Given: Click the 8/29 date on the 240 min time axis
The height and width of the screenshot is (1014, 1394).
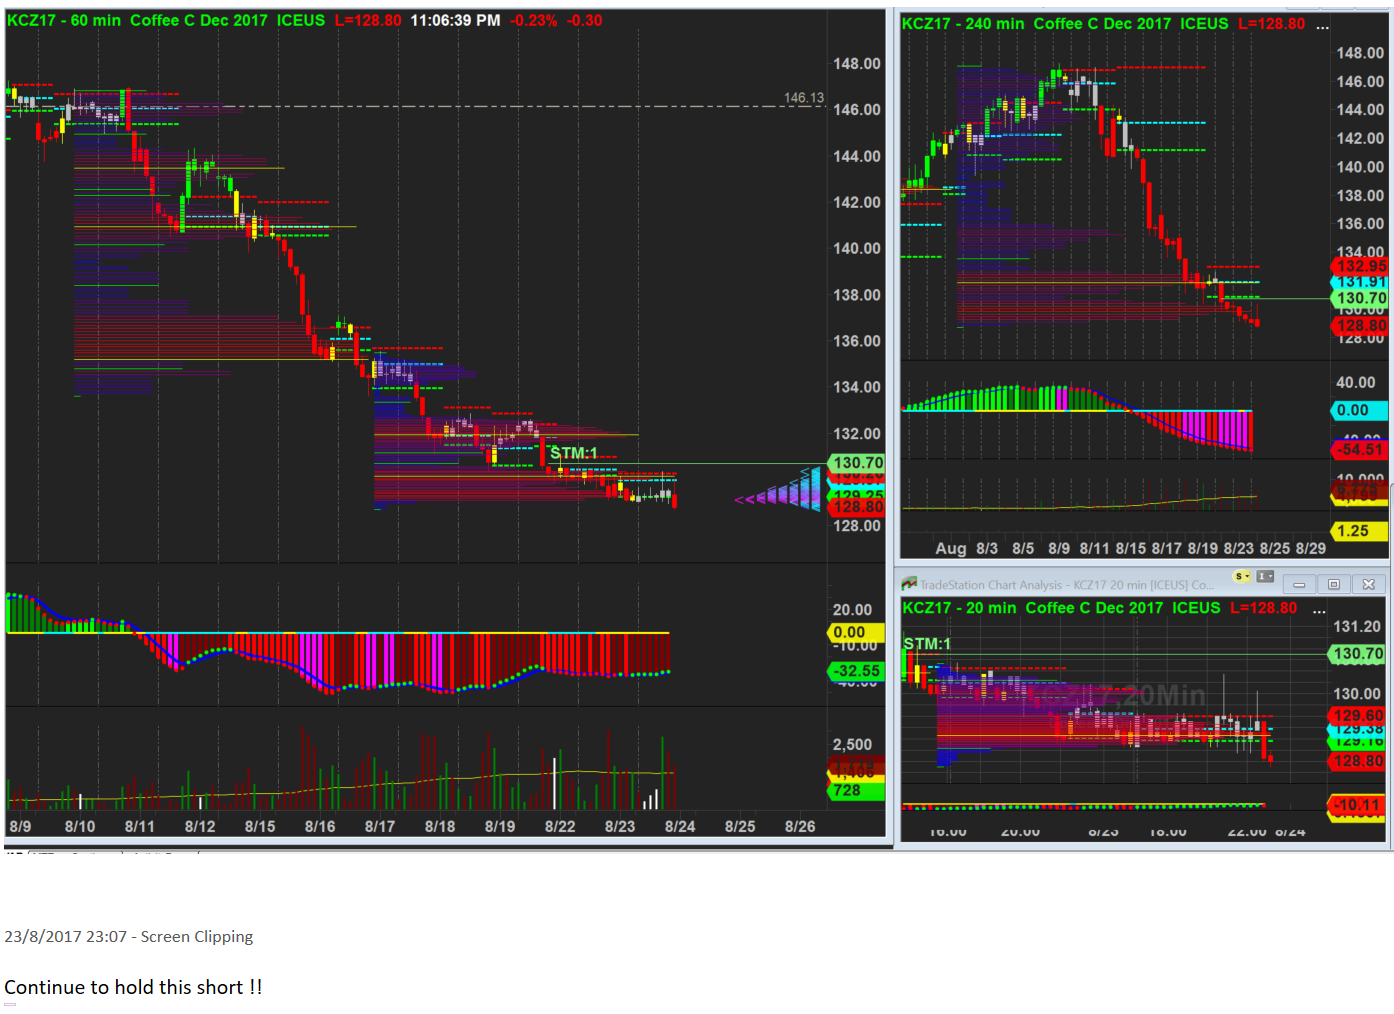Looking at the screenshot, I should [x=1311, y=548].
